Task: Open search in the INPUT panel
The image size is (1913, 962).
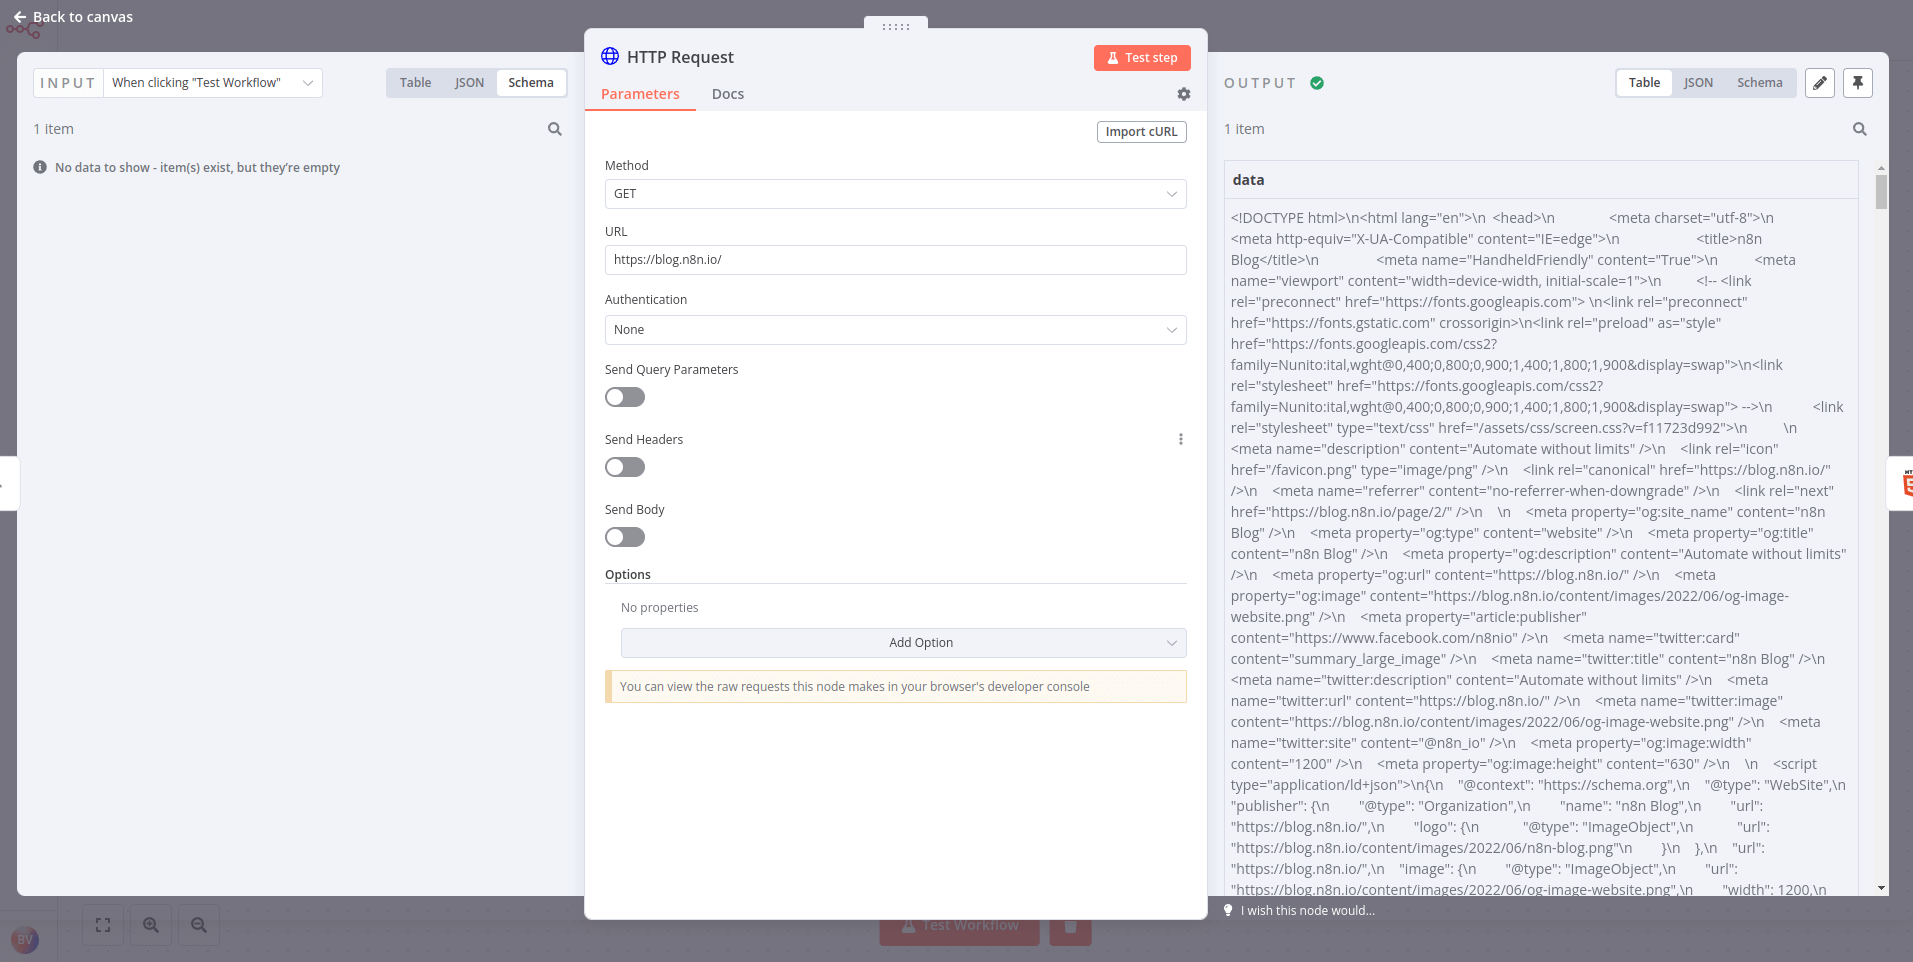Action: tap(555, 129)
